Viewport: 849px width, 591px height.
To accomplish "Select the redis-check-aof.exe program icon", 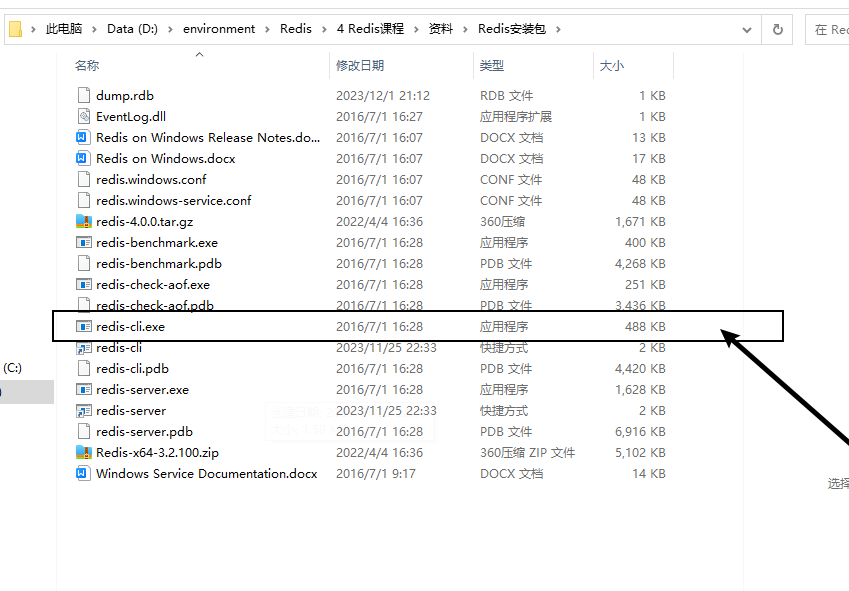I will [84, 285].
